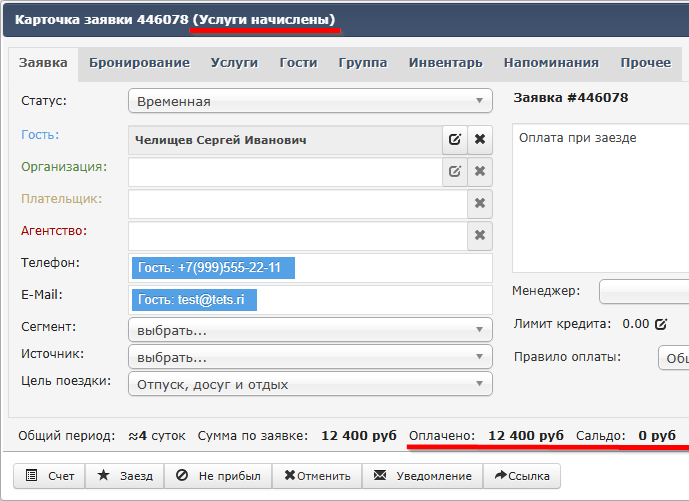Image resolution: width=689 pixels, height=501 pixels.
Task: Open the Инвентарь tab
Action: point(445,63)
